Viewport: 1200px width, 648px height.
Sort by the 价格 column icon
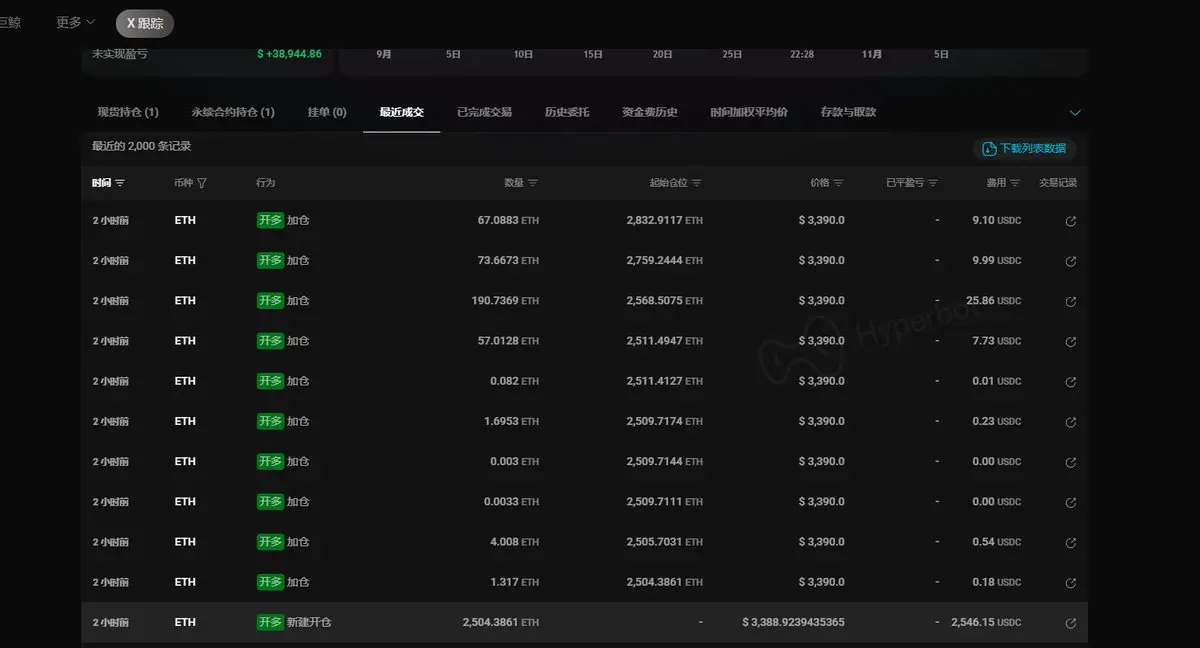[839, 183]
